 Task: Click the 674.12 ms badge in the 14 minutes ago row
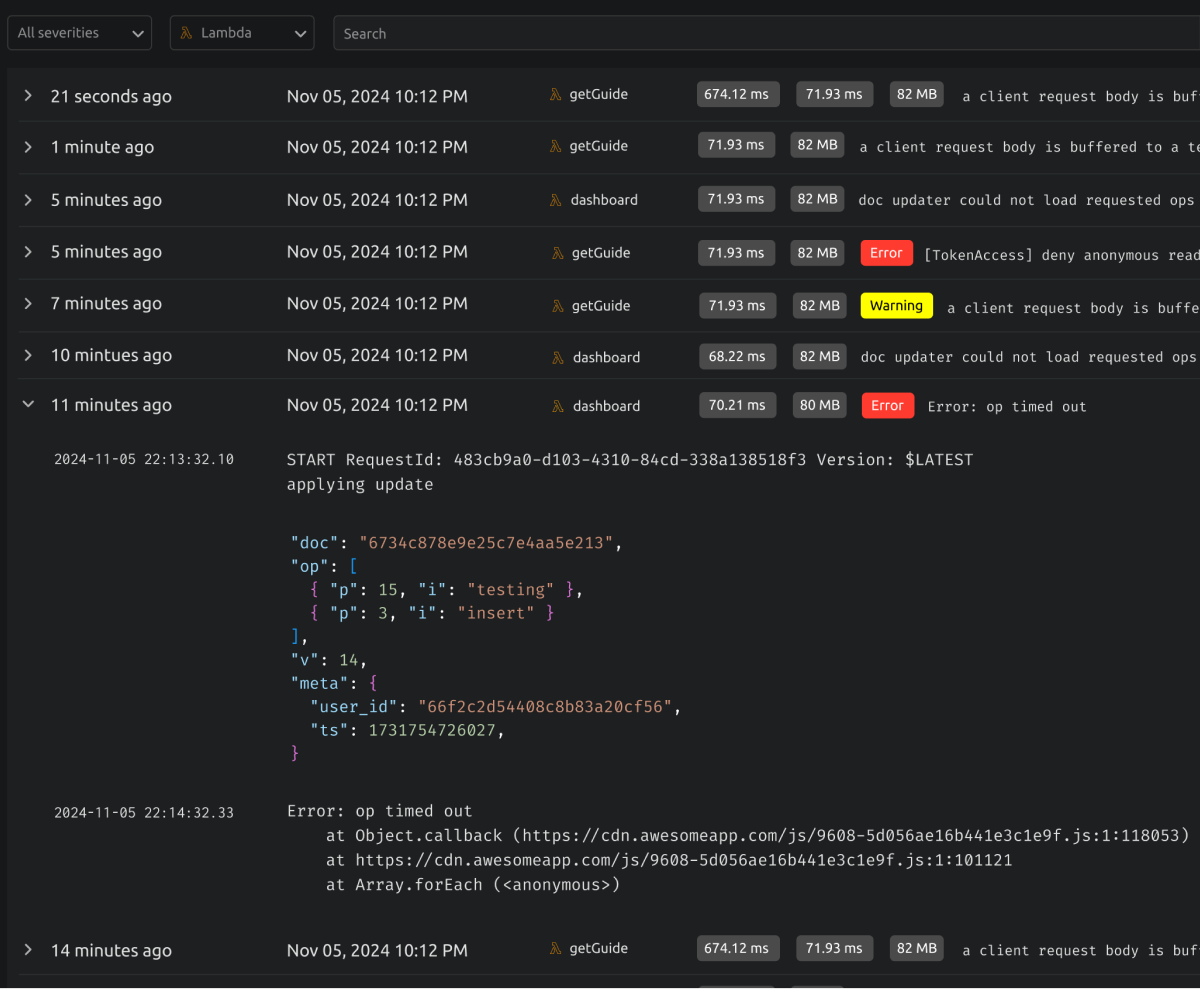click(x=737, y=948)
